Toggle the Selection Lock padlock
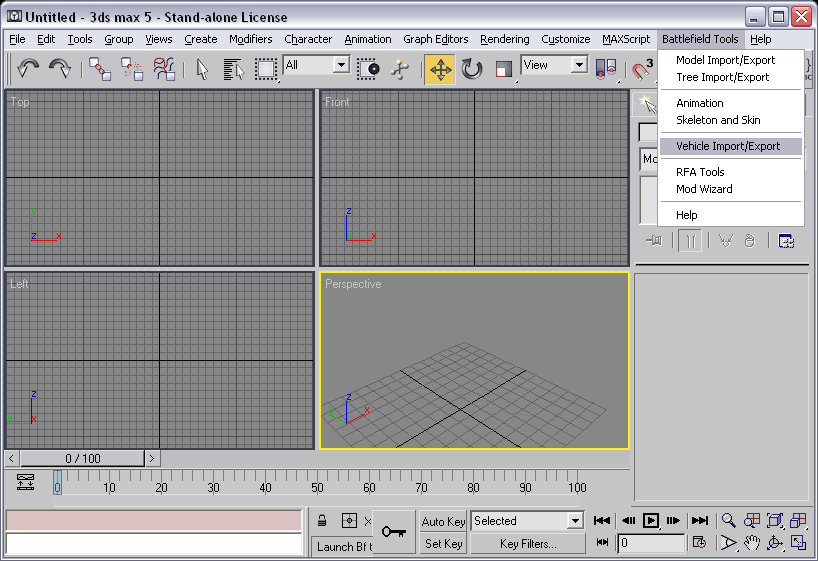The image size is (818, 561). click(x=322, y=521)
